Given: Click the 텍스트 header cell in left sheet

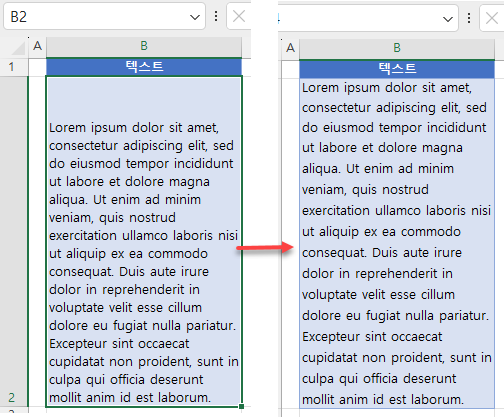Looking at the screenshot, I should pyautogui.click(x=144, y=67).
